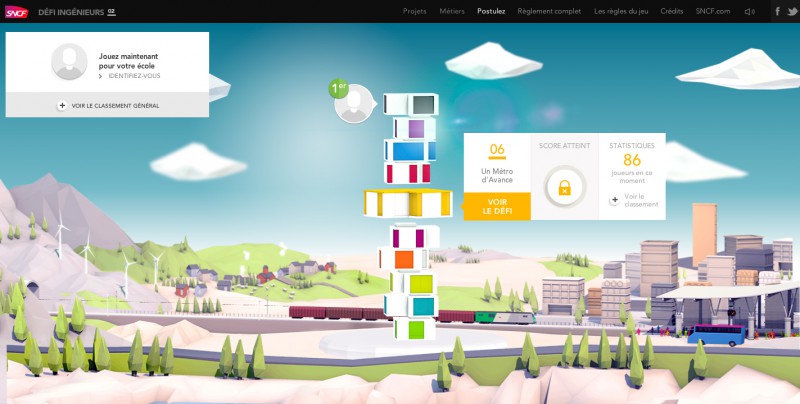Open the Métiers menu item
The image size is (800, 404).
[x=452, y=11]
